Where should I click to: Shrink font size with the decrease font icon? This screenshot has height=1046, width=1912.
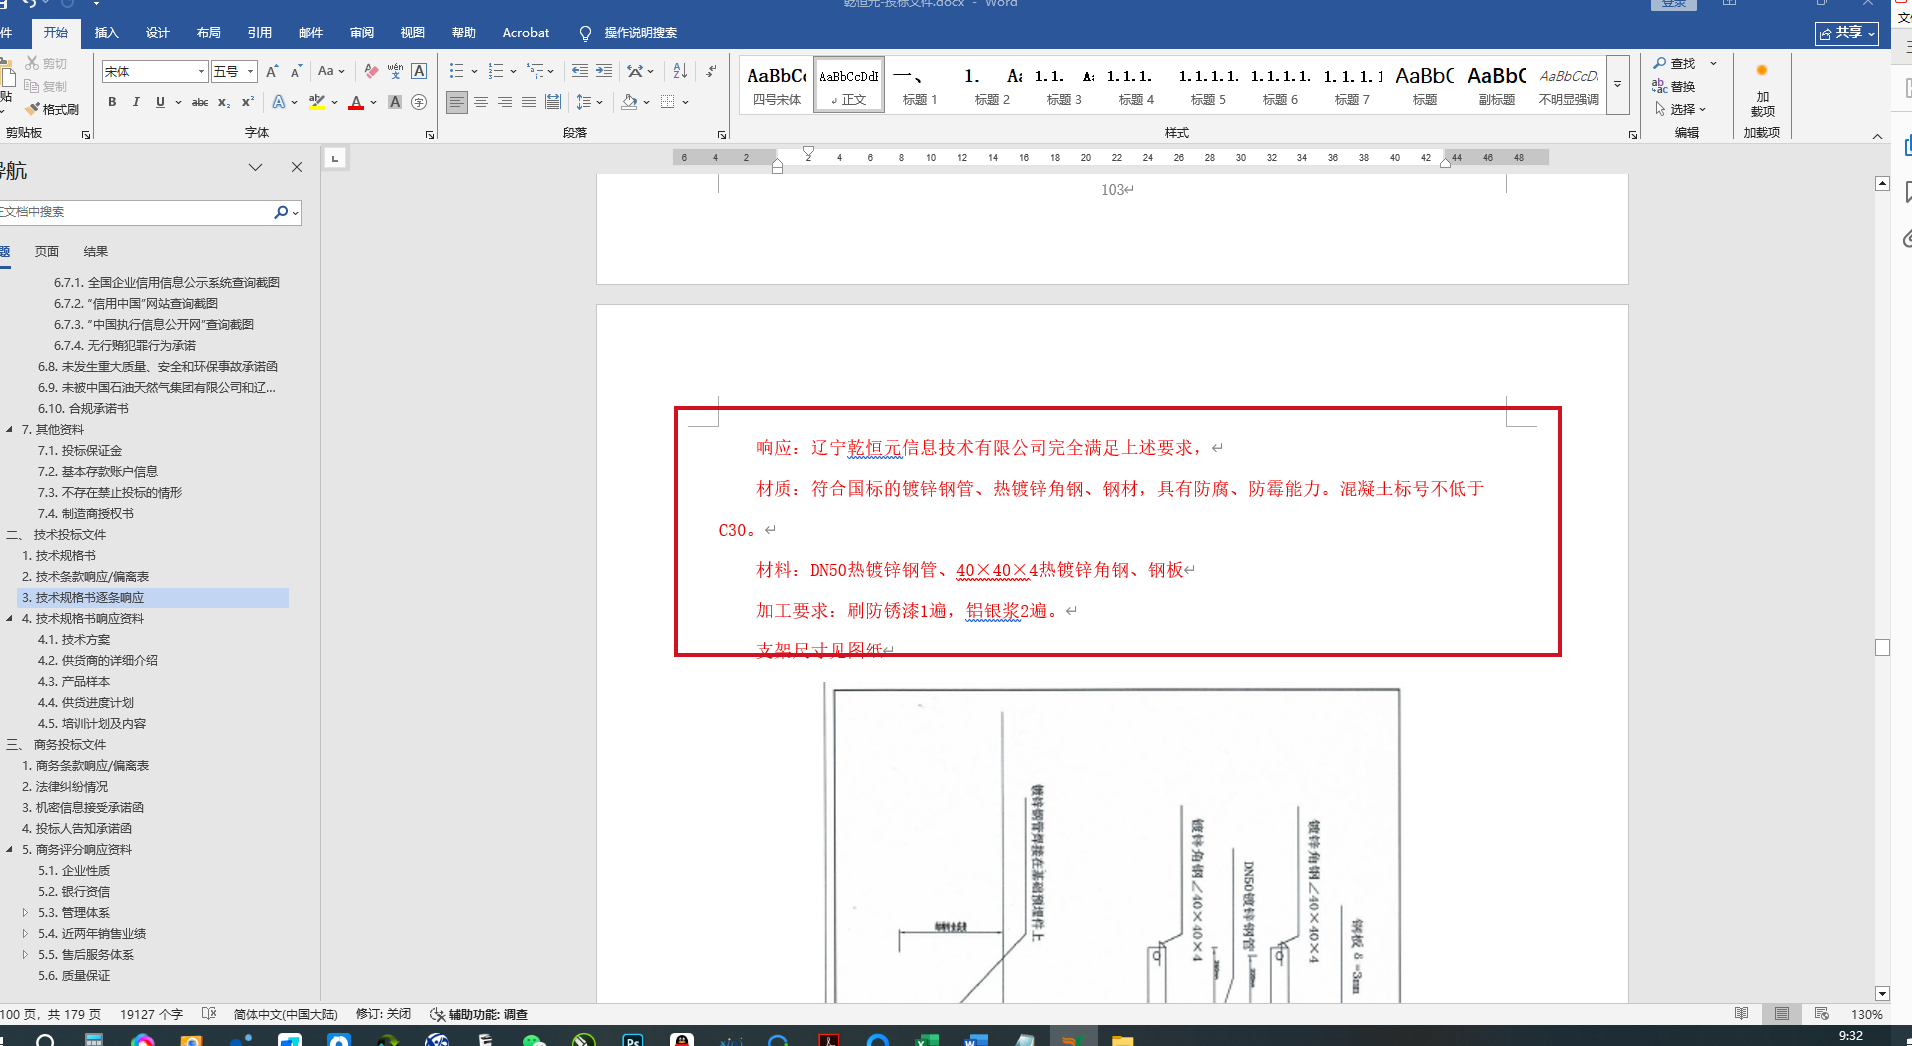[296, 72]
